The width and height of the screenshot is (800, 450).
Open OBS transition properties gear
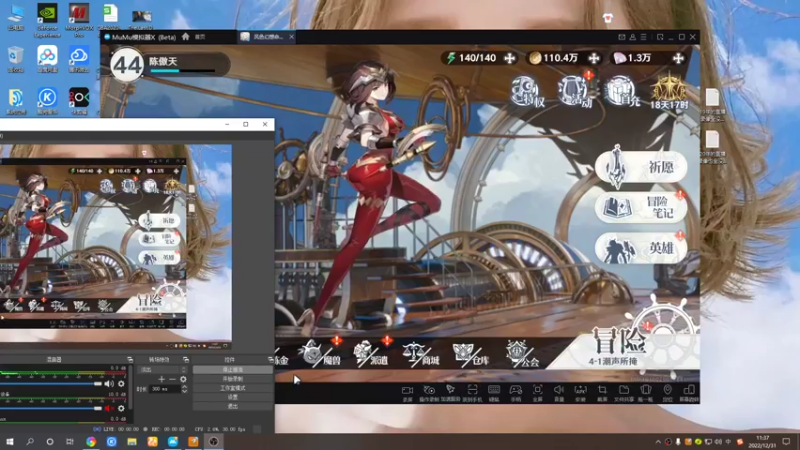183,379
